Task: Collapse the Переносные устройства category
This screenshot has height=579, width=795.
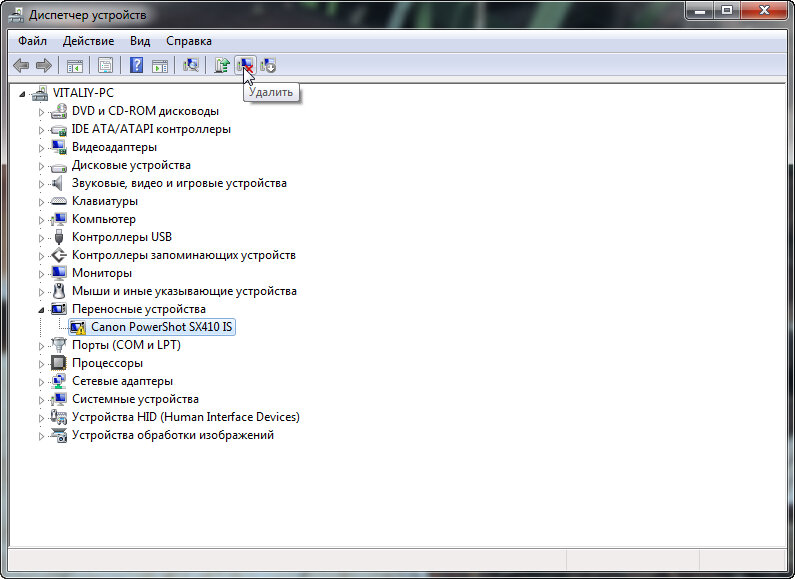Action: [41, 310]
